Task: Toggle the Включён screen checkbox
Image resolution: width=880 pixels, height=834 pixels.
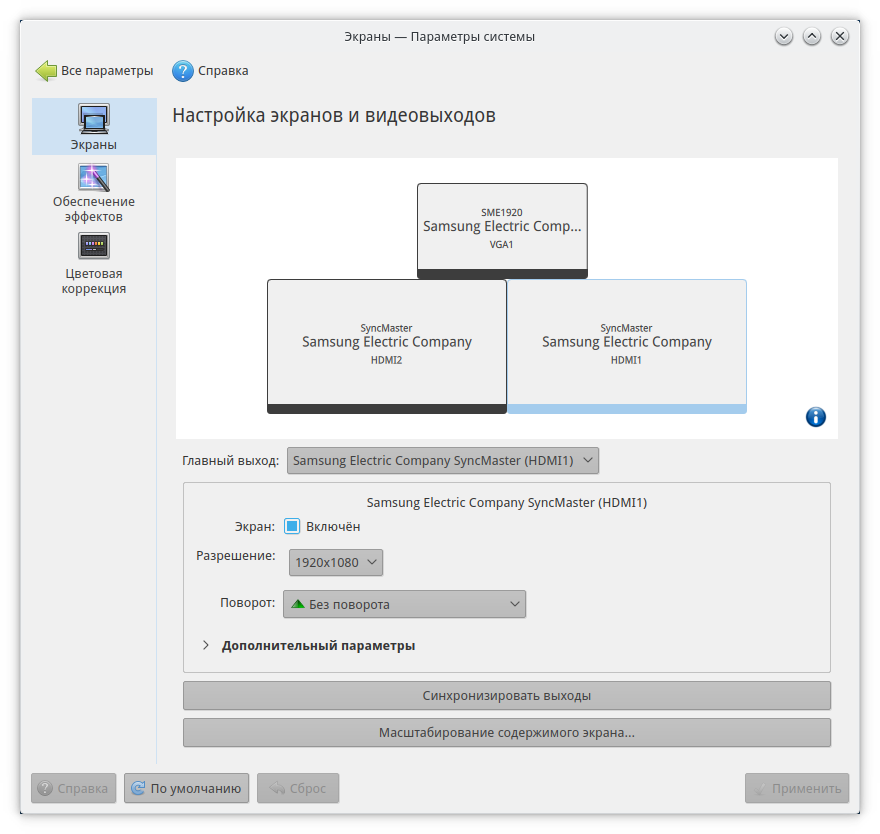Action: [292, 526]
